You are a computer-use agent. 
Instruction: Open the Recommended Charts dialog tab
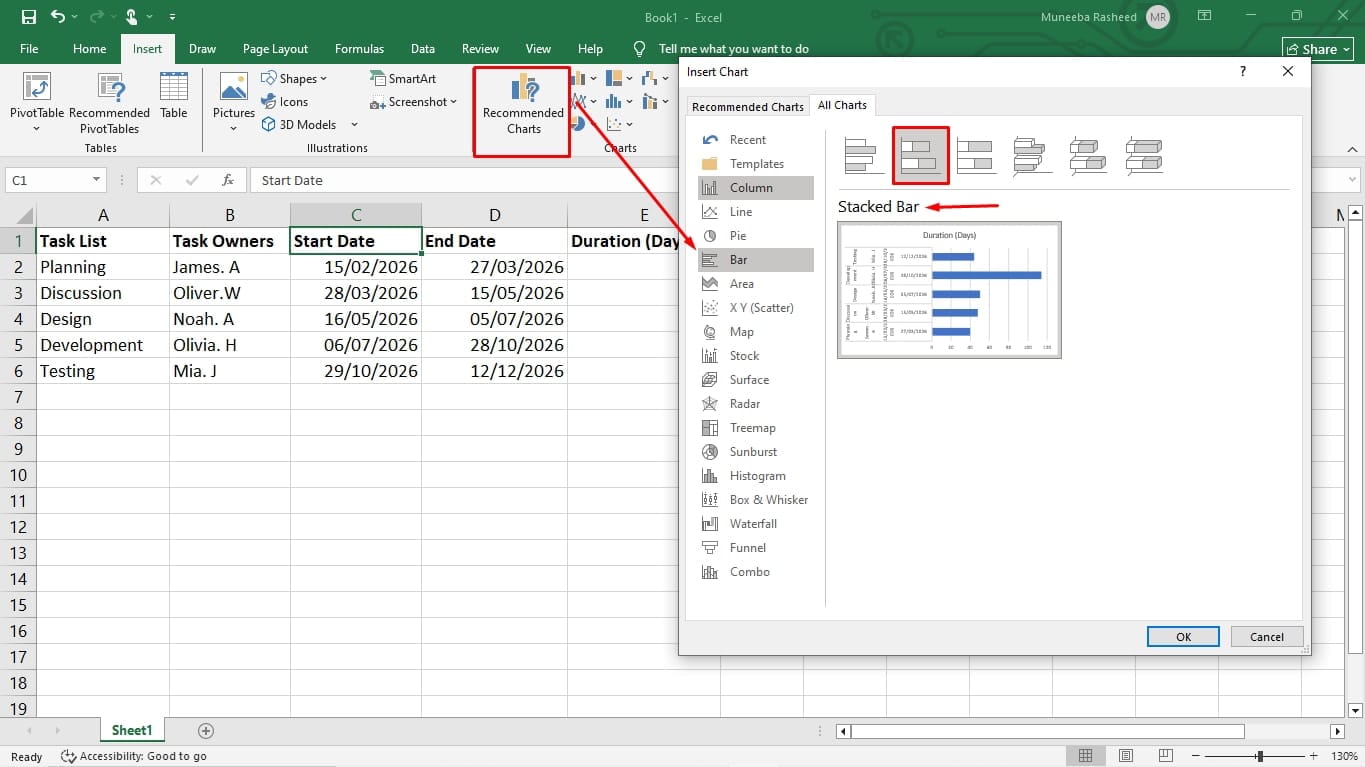[x=748, y=106]
